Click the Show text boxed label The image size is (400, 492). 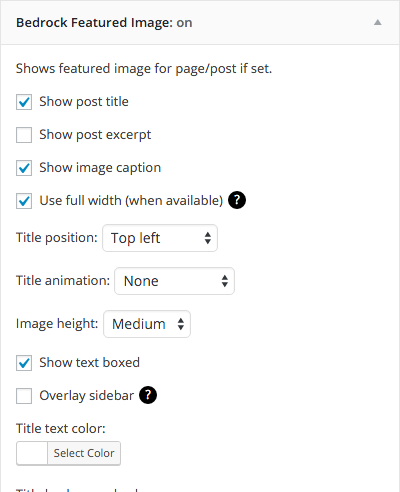point(89,362)
